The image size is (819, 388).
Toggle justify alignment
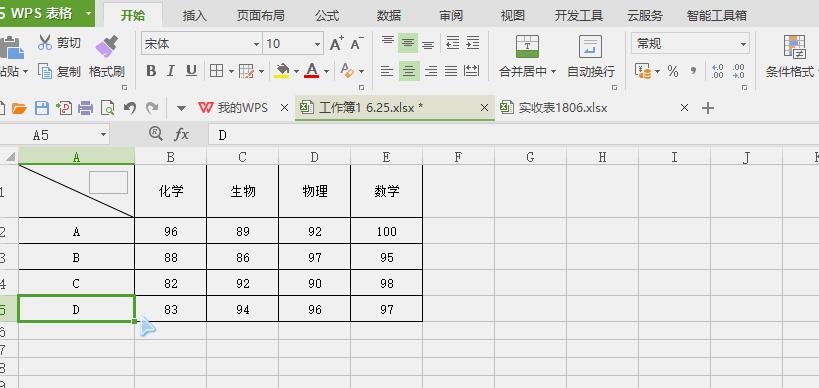451,70
